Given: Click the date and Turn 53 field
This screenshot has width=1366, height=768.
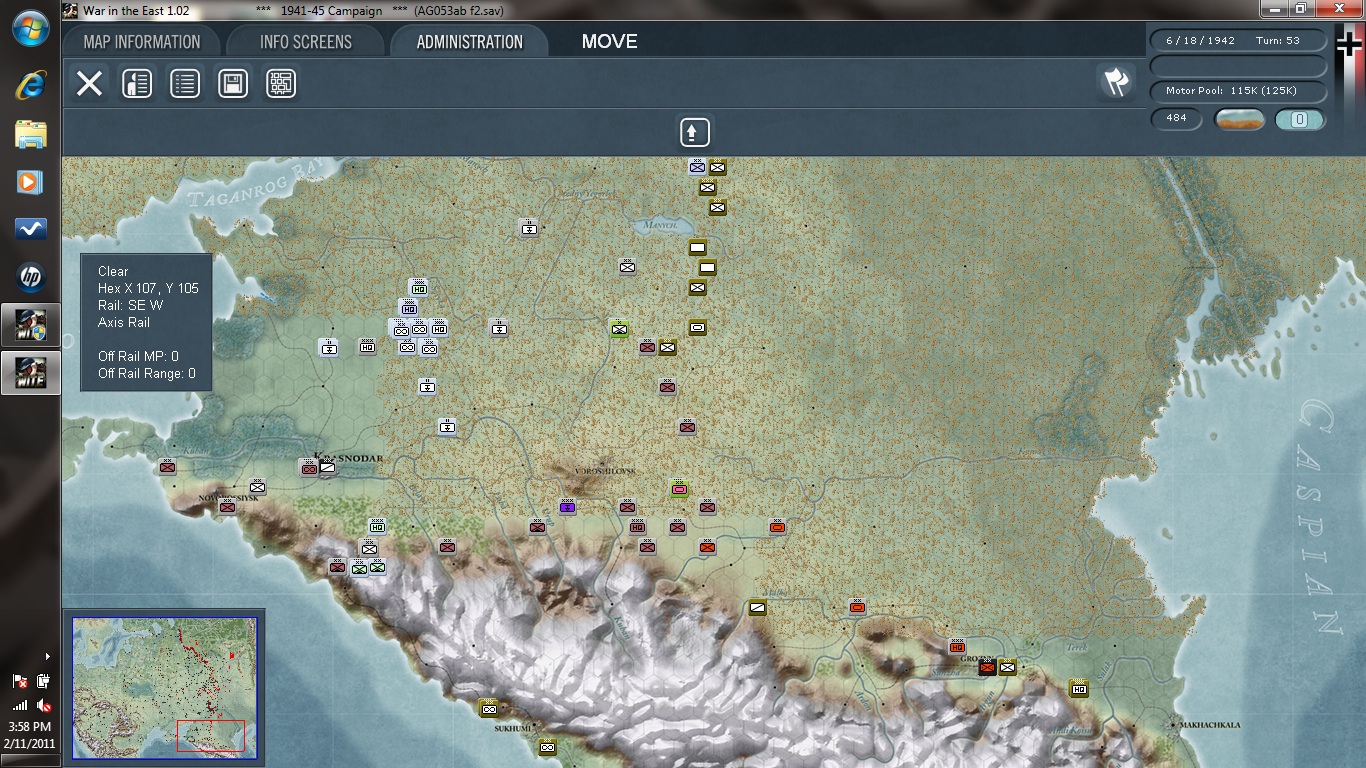Looking at the screenshot, I should pos(1239,41).
